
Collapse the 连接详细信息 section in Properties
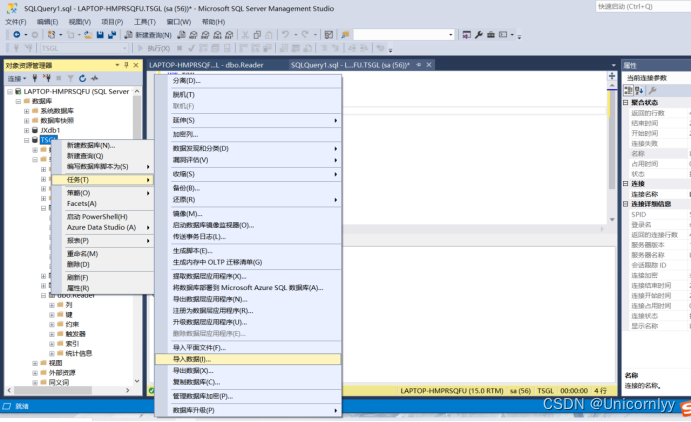click(625, 204)
